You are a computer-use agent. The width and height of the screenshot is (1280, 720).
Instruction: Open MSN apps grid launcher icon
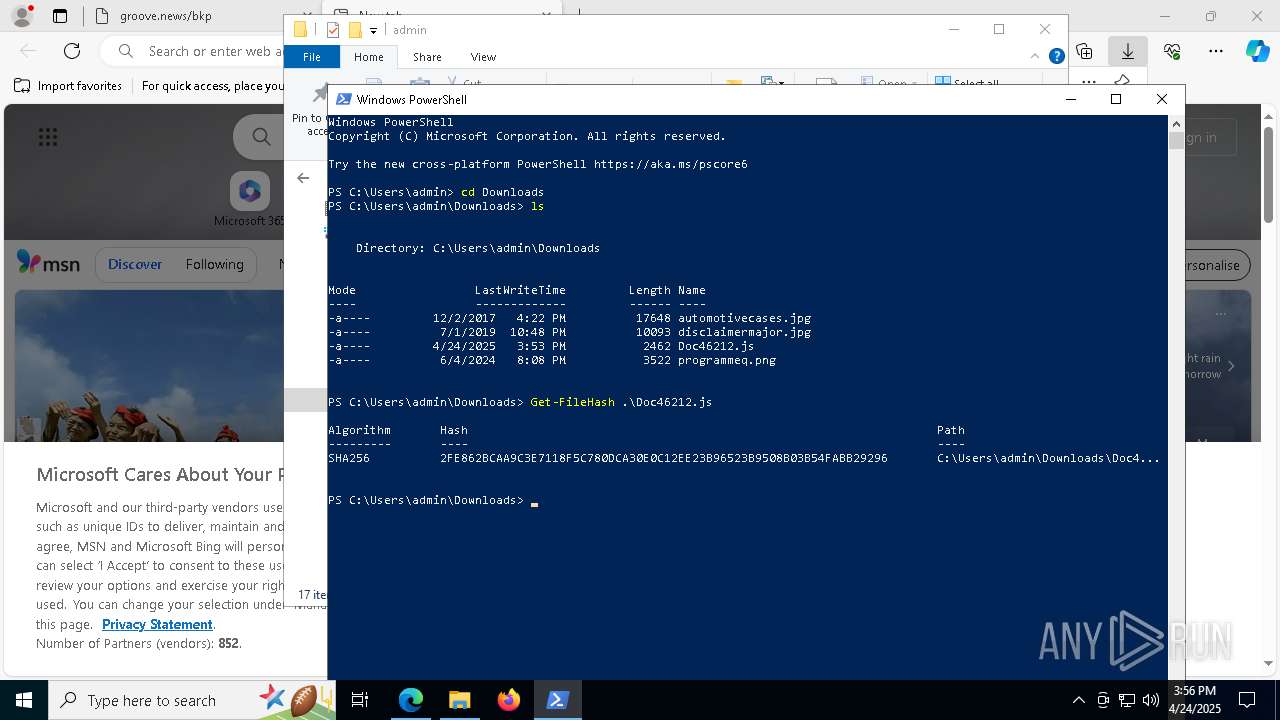click(47, 137)
